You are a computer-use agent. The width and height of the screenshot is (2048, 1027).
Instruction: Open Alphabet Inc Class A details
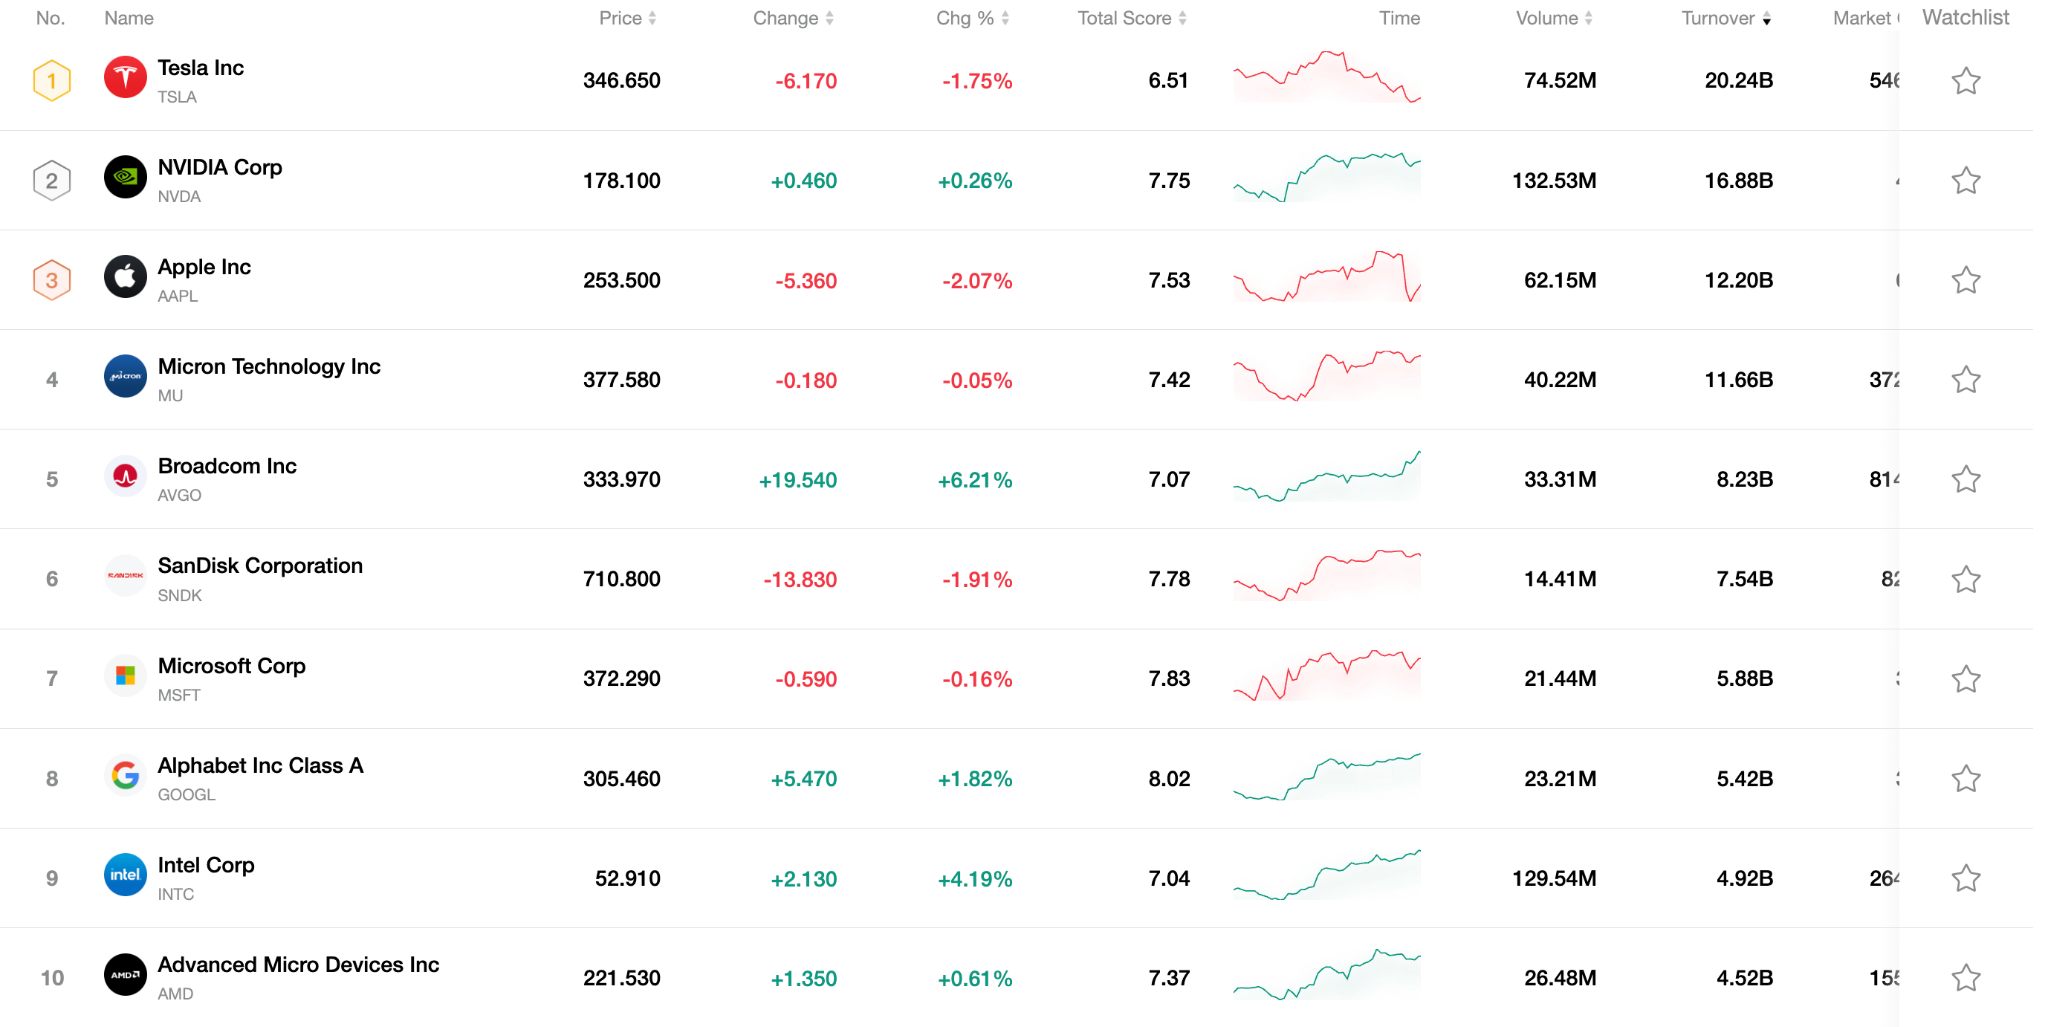pos(261,766)
